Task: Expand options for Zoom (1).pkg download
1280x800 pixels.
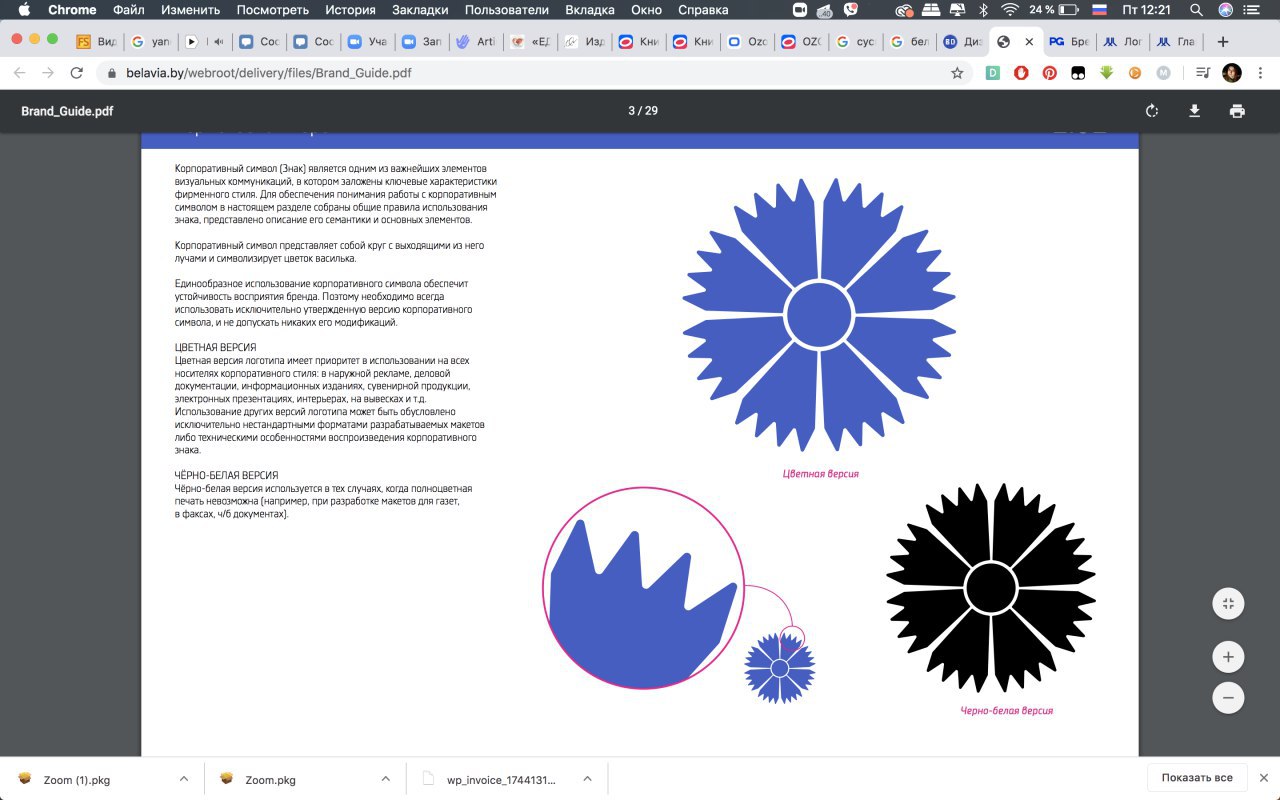Action: (x=183, y=779)
